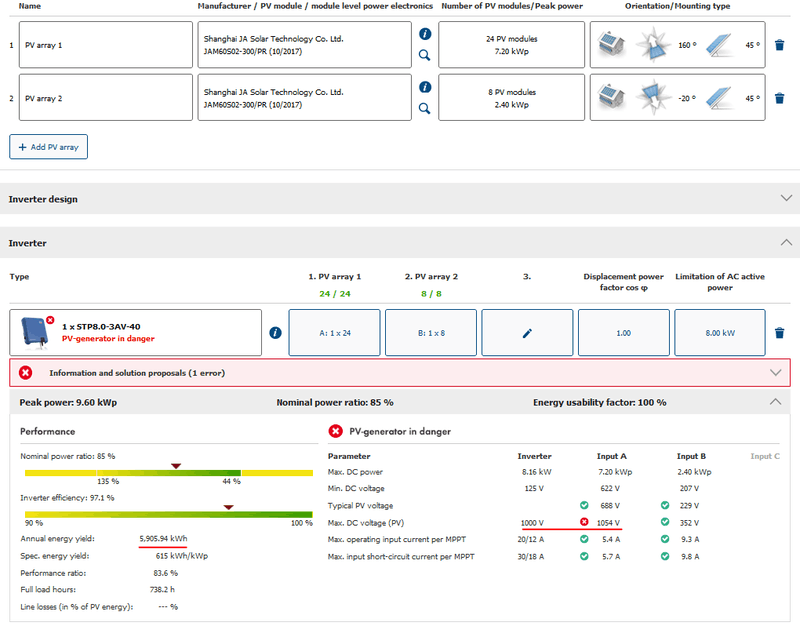Open input B string configuration 1 x 8

point(431,333)
